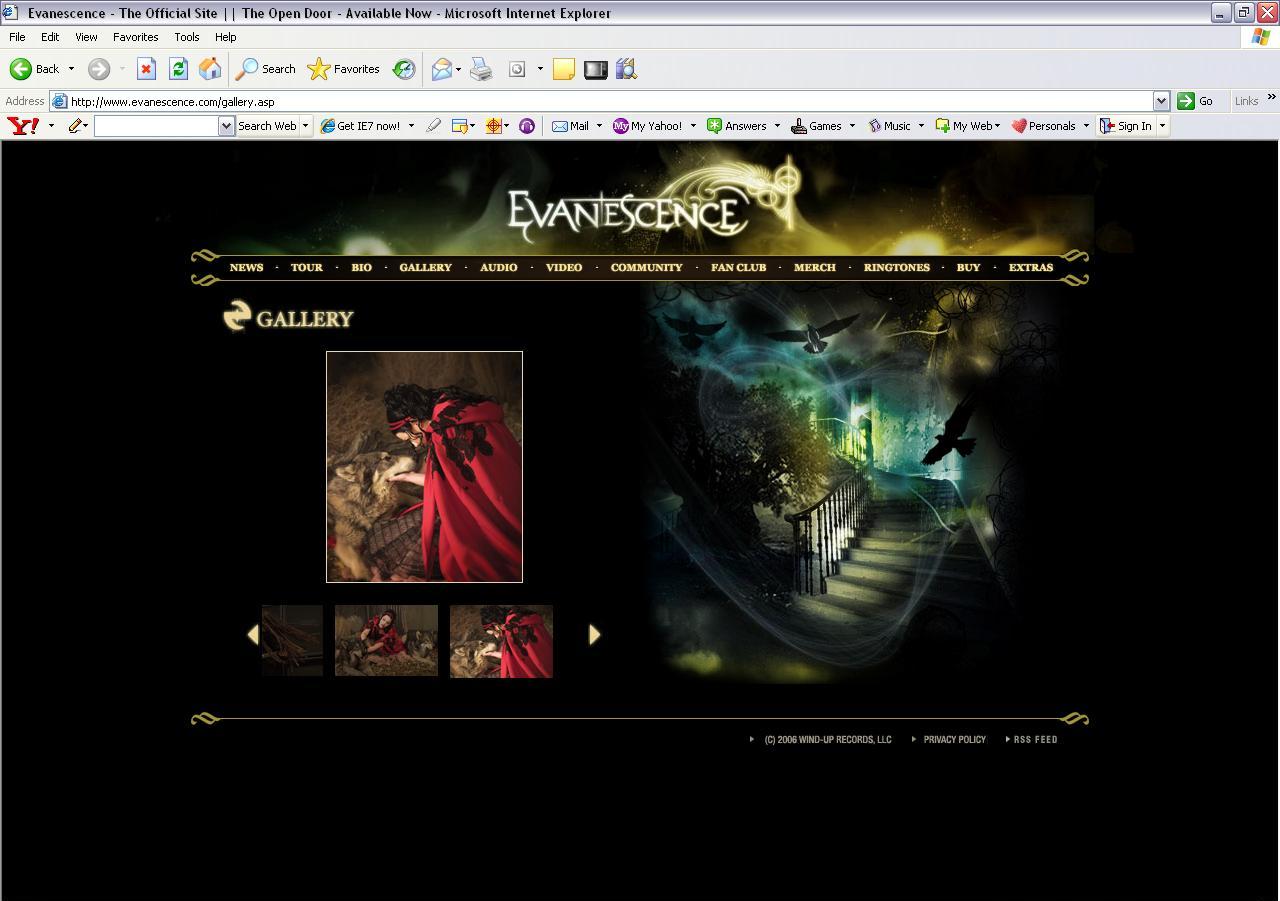The height and width of the screenshot is (901, 1280).
Task: Open the Yahoo Mail dropdown arrow
Action: click(599, 126)
